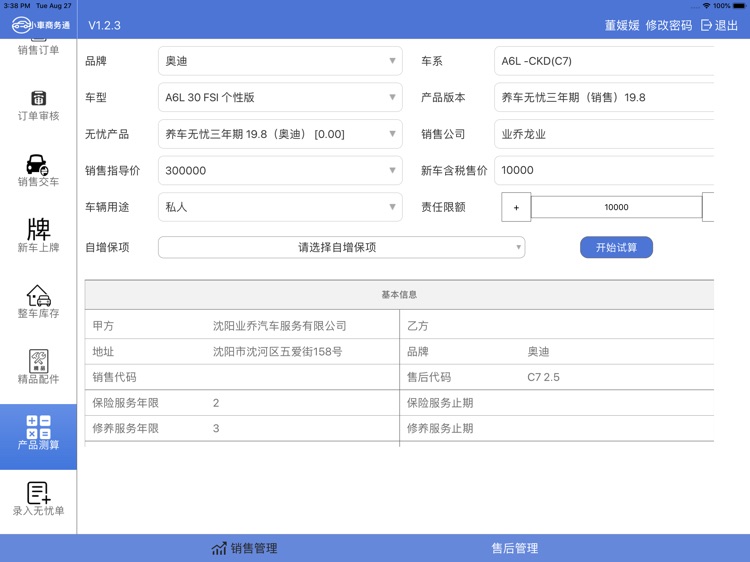Click 售后代码 value C7 2.5
The height and width of the screenshot is (562, 750).
pos(543,377)
